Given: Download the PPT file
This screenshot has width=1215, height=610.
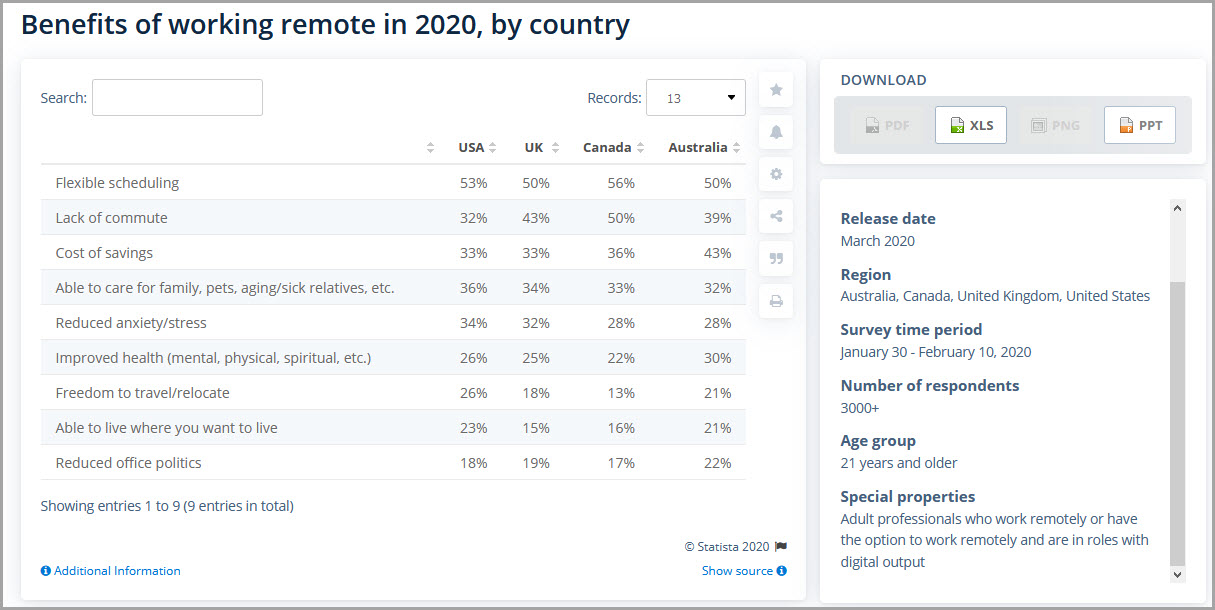Looking at the screenshot, I should pyautogui.click(x=1139, y=125).
